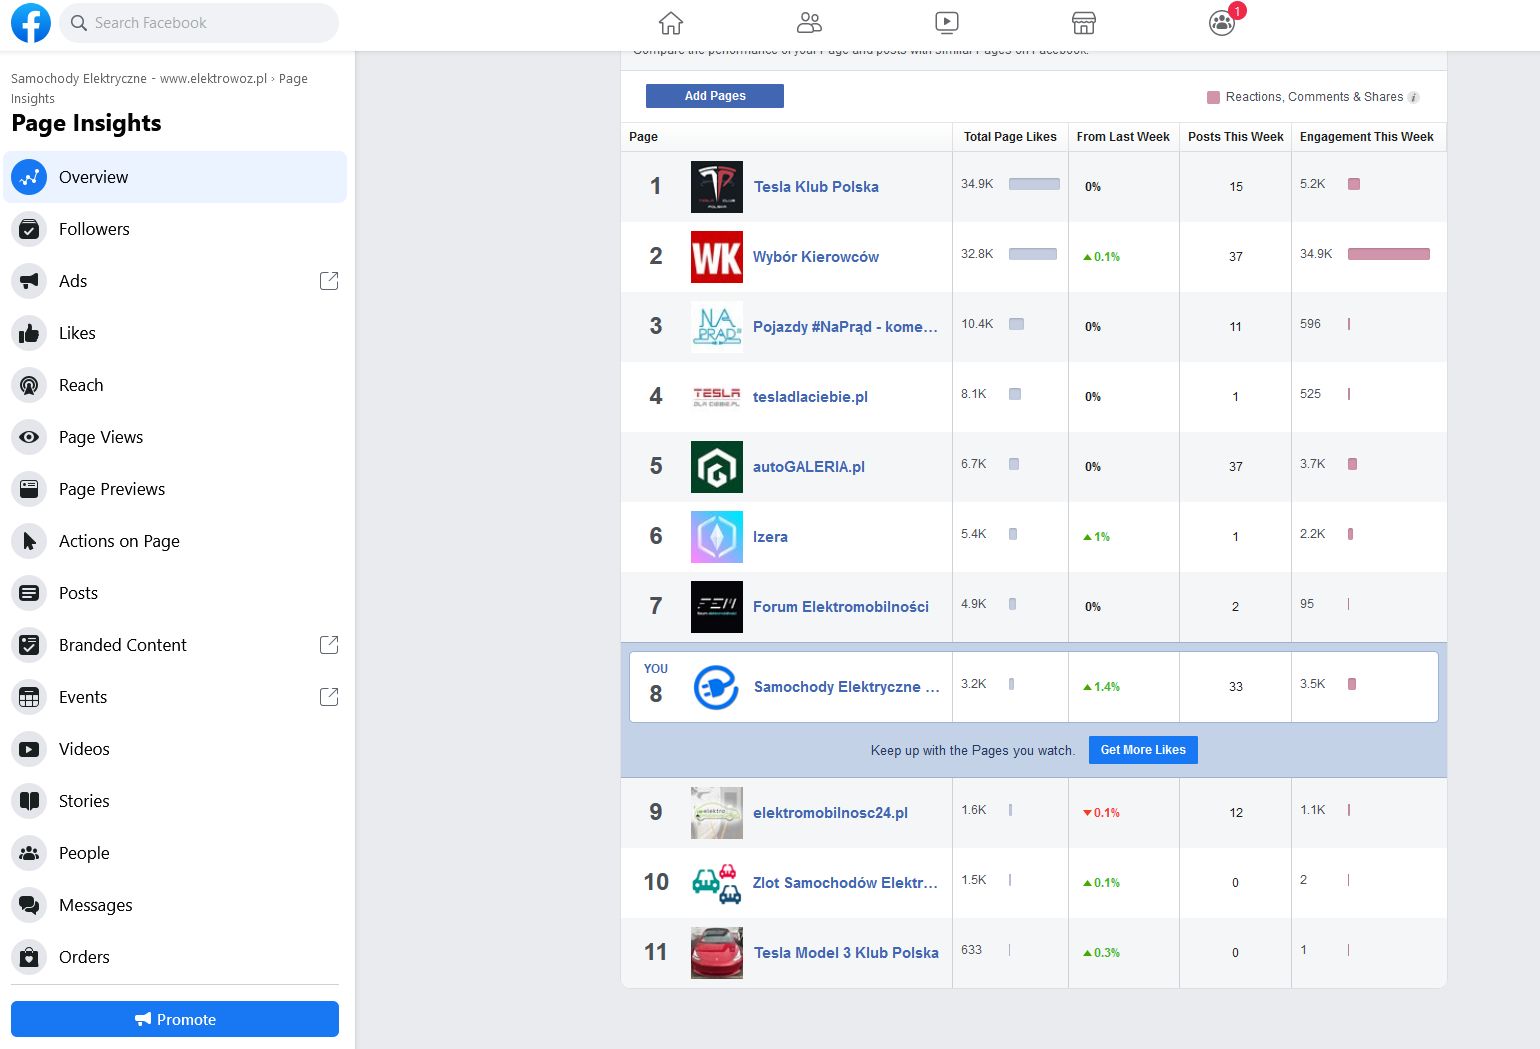
Task: Click the Reach signal icon
Action: [29, 385]
